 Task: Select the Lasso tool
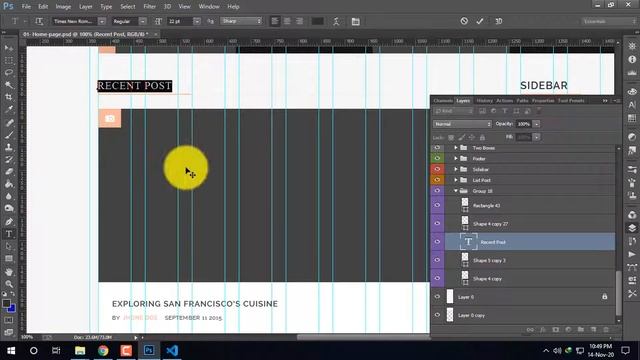[9, 73]
